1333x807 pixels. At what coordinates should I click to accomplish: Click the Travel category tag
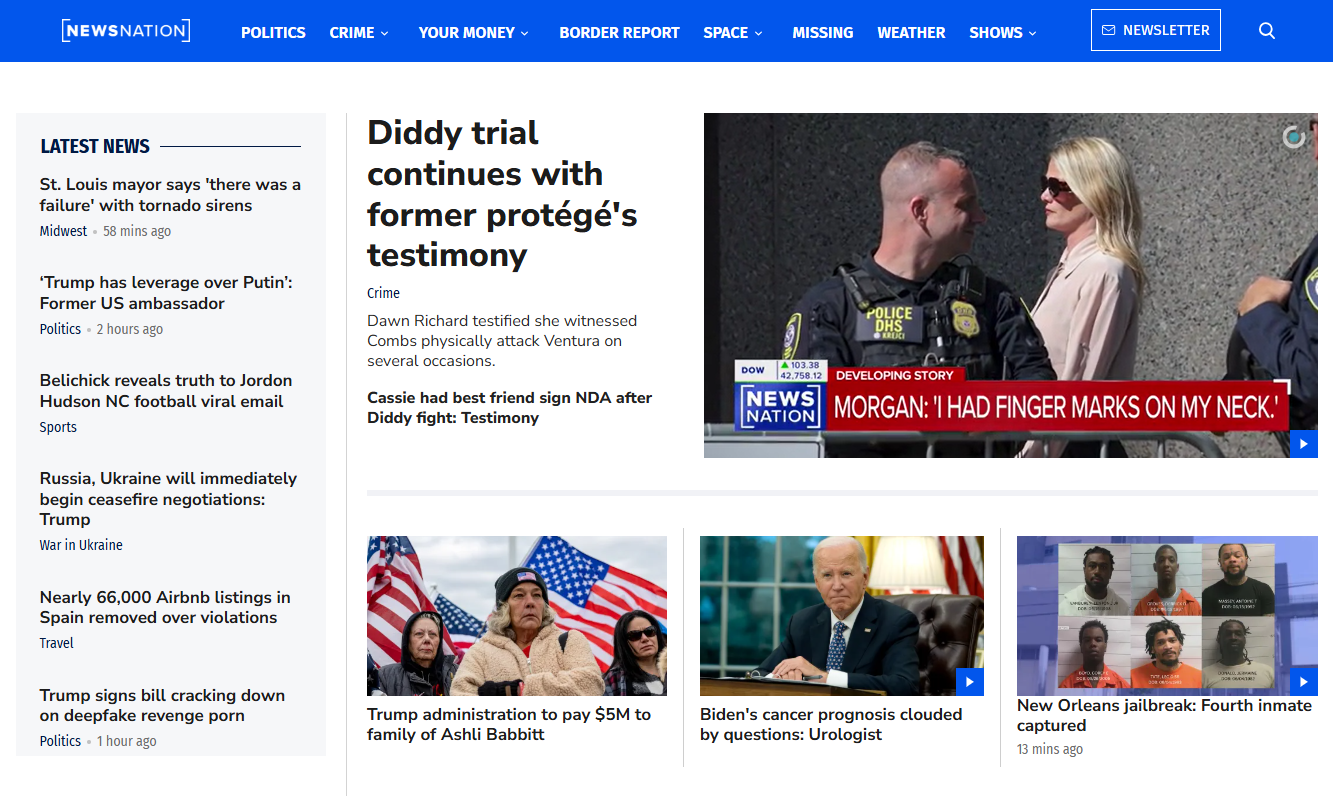tap(57, 643)
